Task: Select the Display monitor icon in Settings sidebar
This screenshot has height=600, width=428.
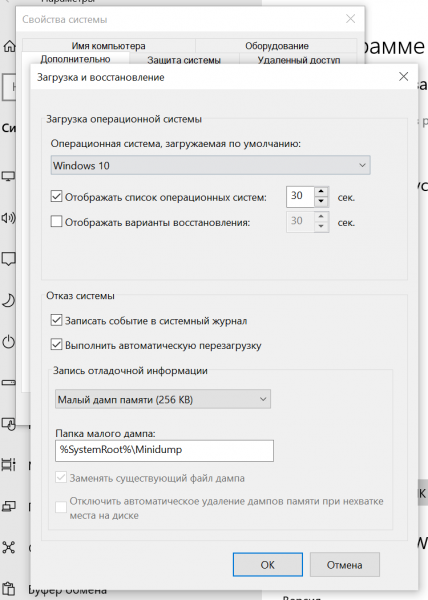Action: point(8,176)
